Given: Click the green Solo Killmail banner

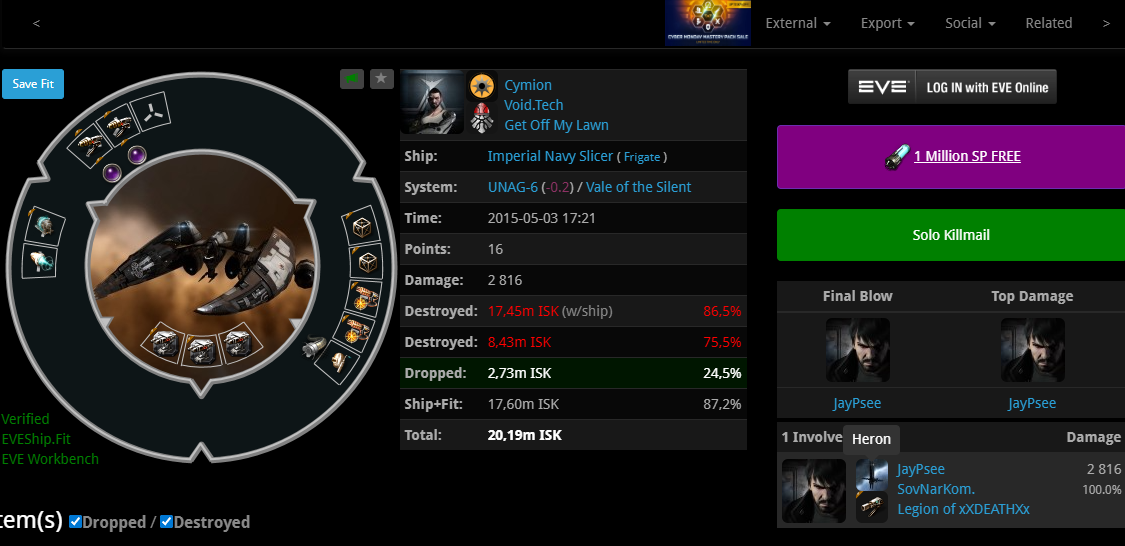Looking at the screenshot, I should click(951, 235).
